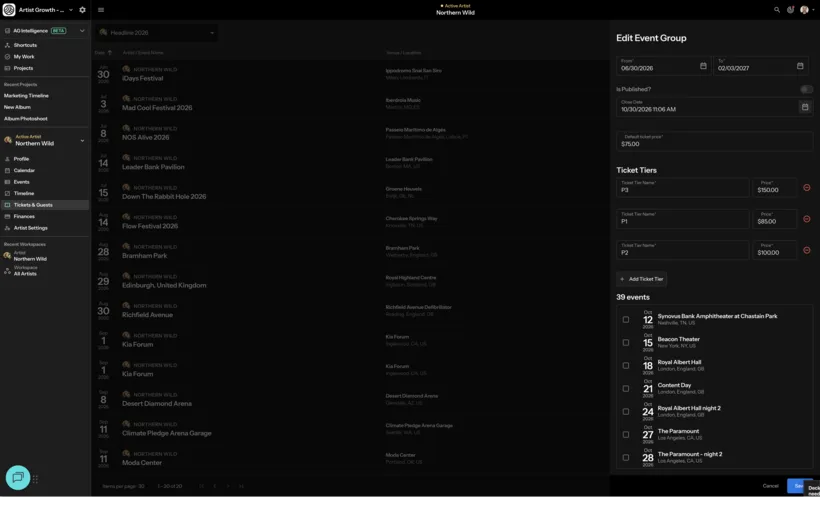This screenshot has height=513, width=820.
Task: Open user avatar account menu
Action: pos(804,10)
